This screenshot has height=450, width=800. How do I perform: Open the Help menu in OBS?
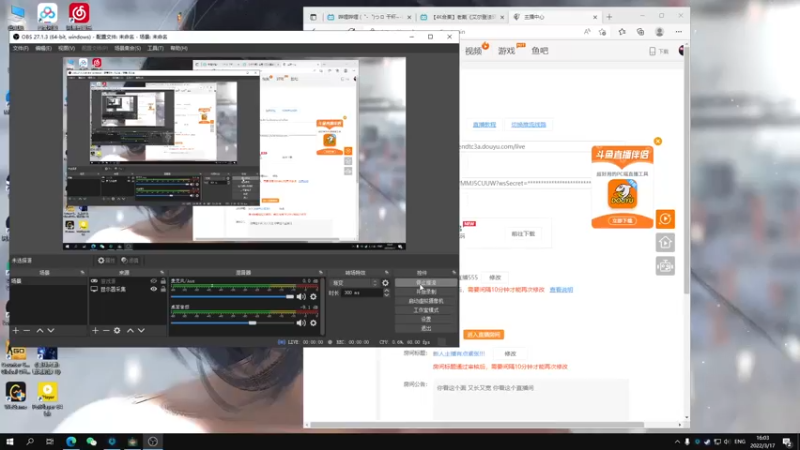coord(179,48)
